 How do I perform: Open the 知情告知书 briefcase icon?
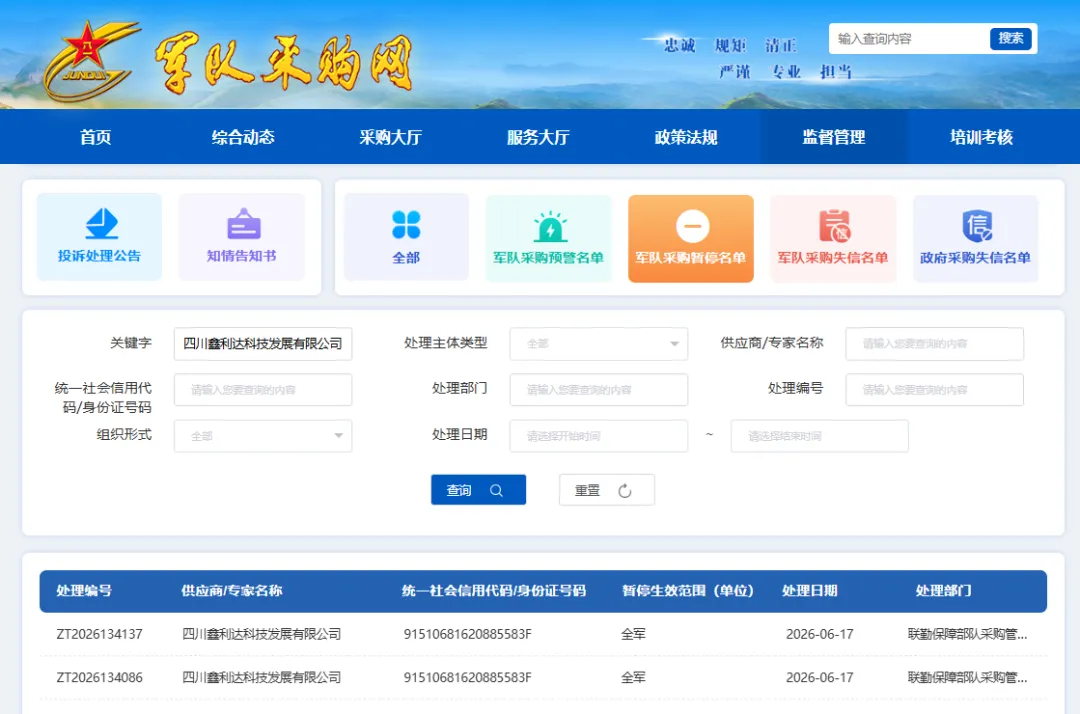244,223
